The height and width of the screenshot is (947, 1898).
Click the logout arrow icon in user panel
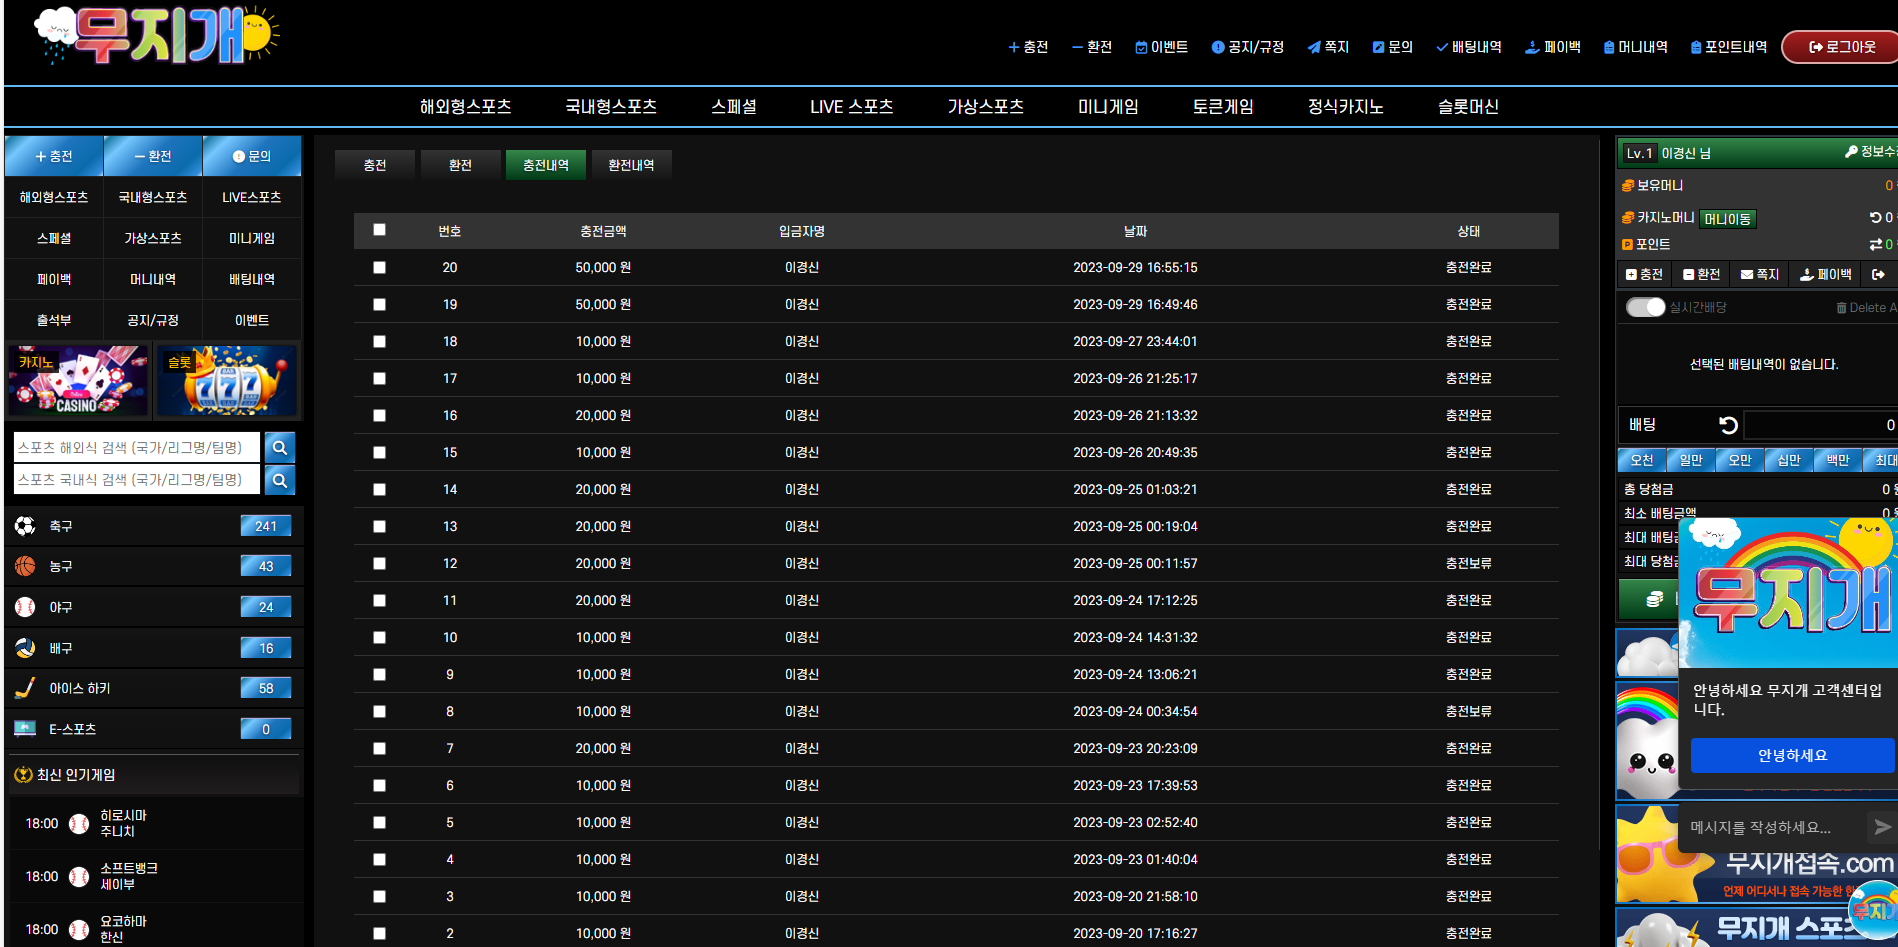[x=1878, y=274]
